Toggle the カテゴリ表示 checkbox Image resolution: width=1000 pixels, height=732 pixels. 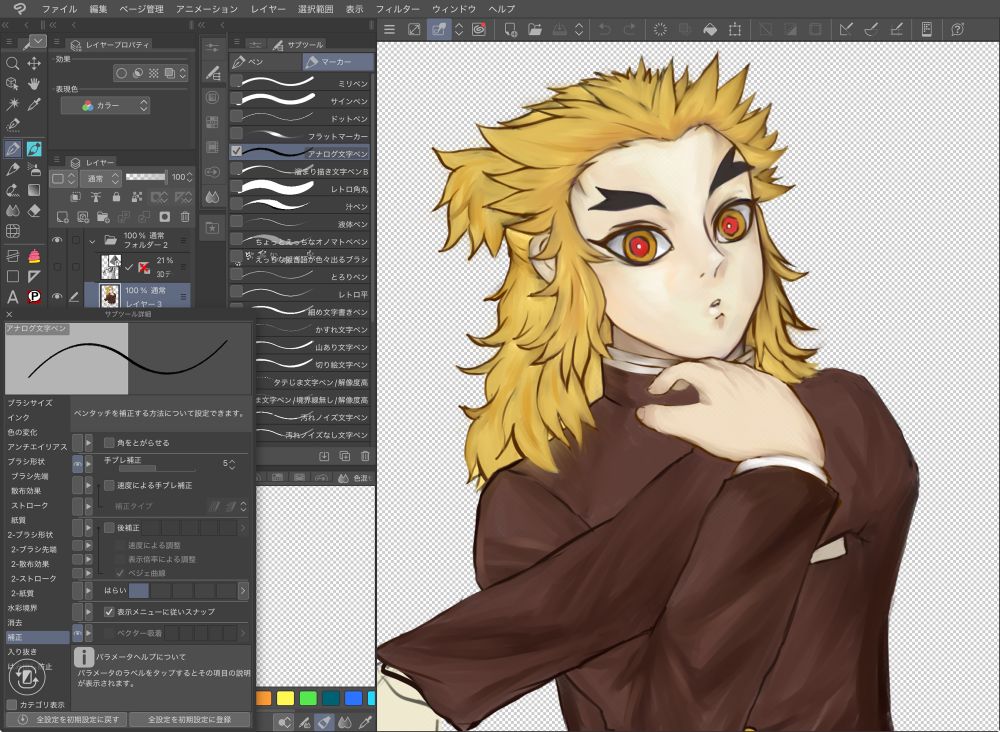pos(11,705)
